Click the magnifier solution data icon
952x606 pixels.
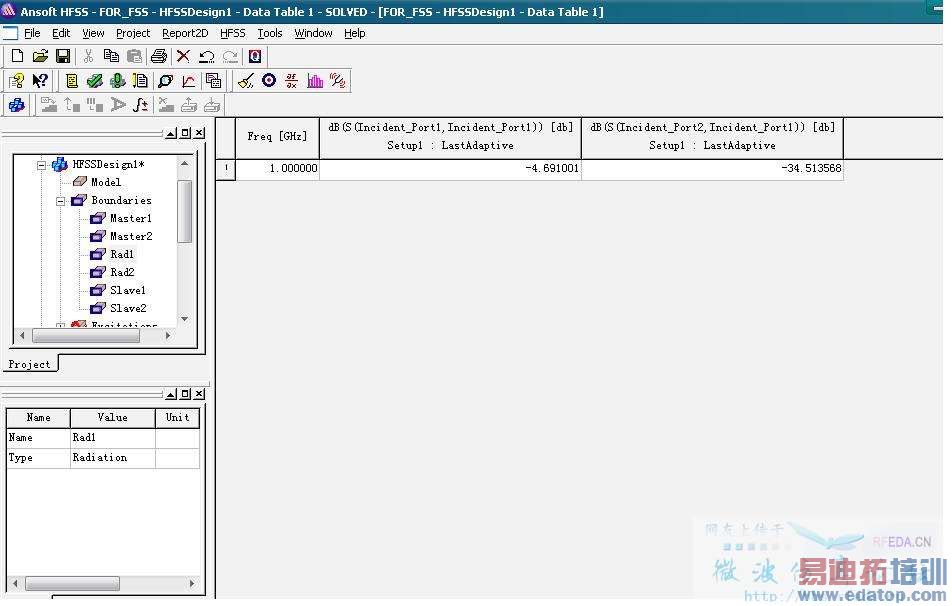(165, 81)
